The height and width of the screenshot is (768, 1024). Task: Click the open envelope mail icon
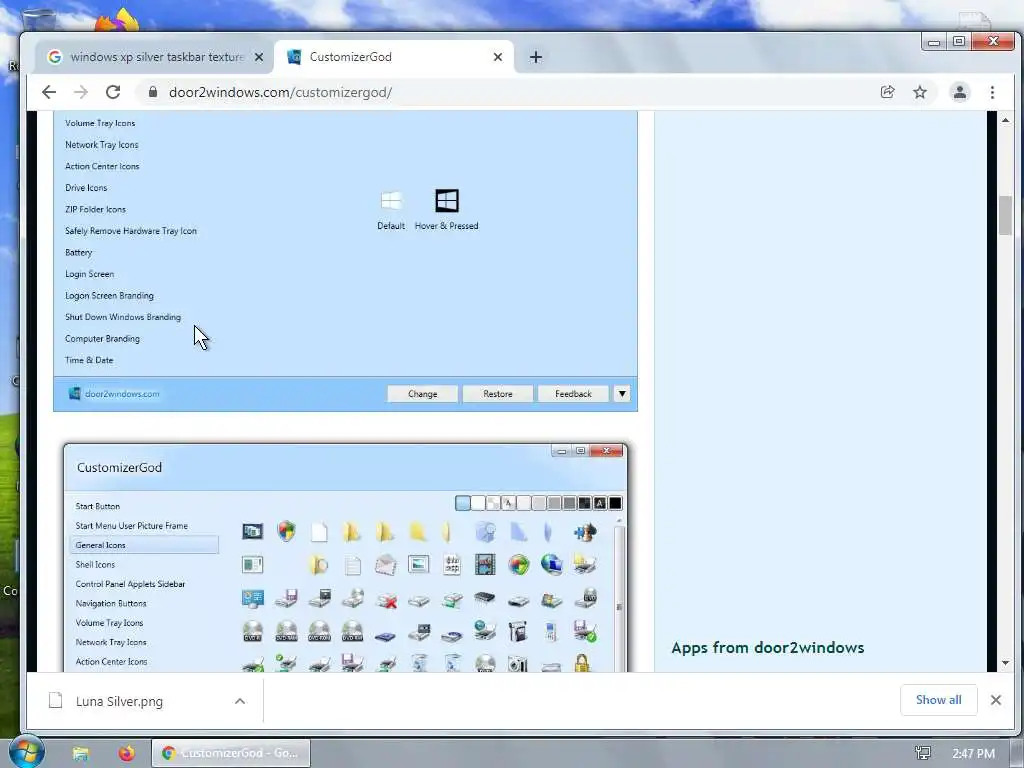coord(385,565)
